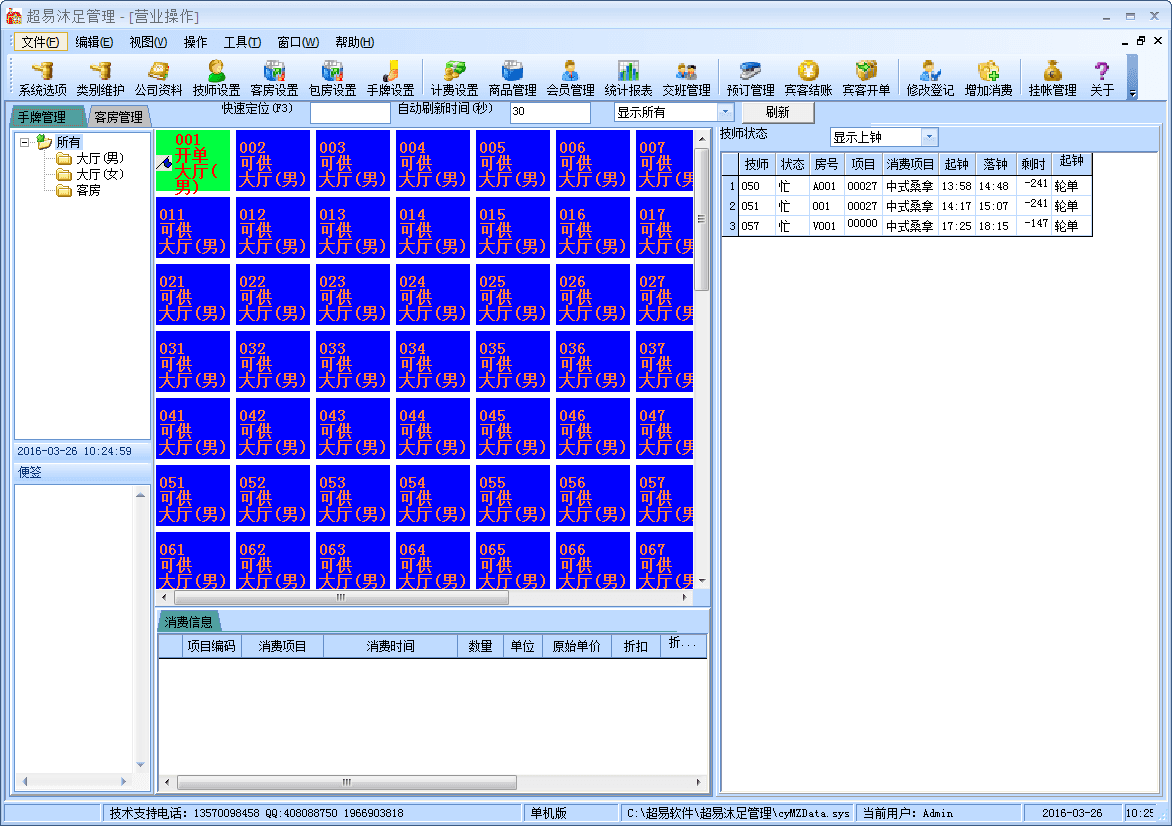Click the 统计报表 statistics report icon
The width and height of the screenshot is (1172, 826).
628,78
